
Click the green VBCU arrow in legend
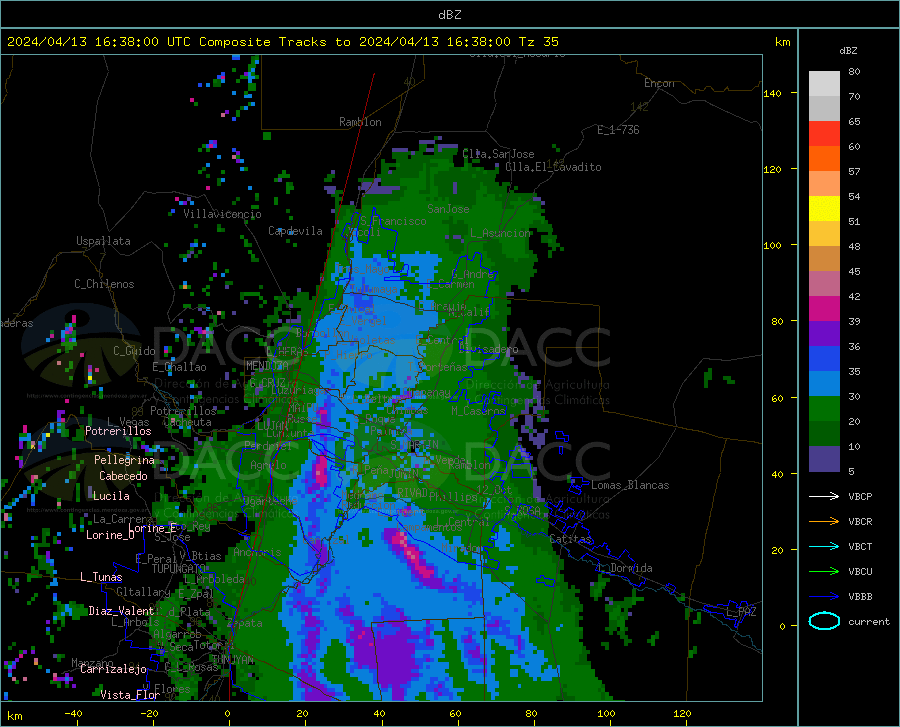pos(824,572)
